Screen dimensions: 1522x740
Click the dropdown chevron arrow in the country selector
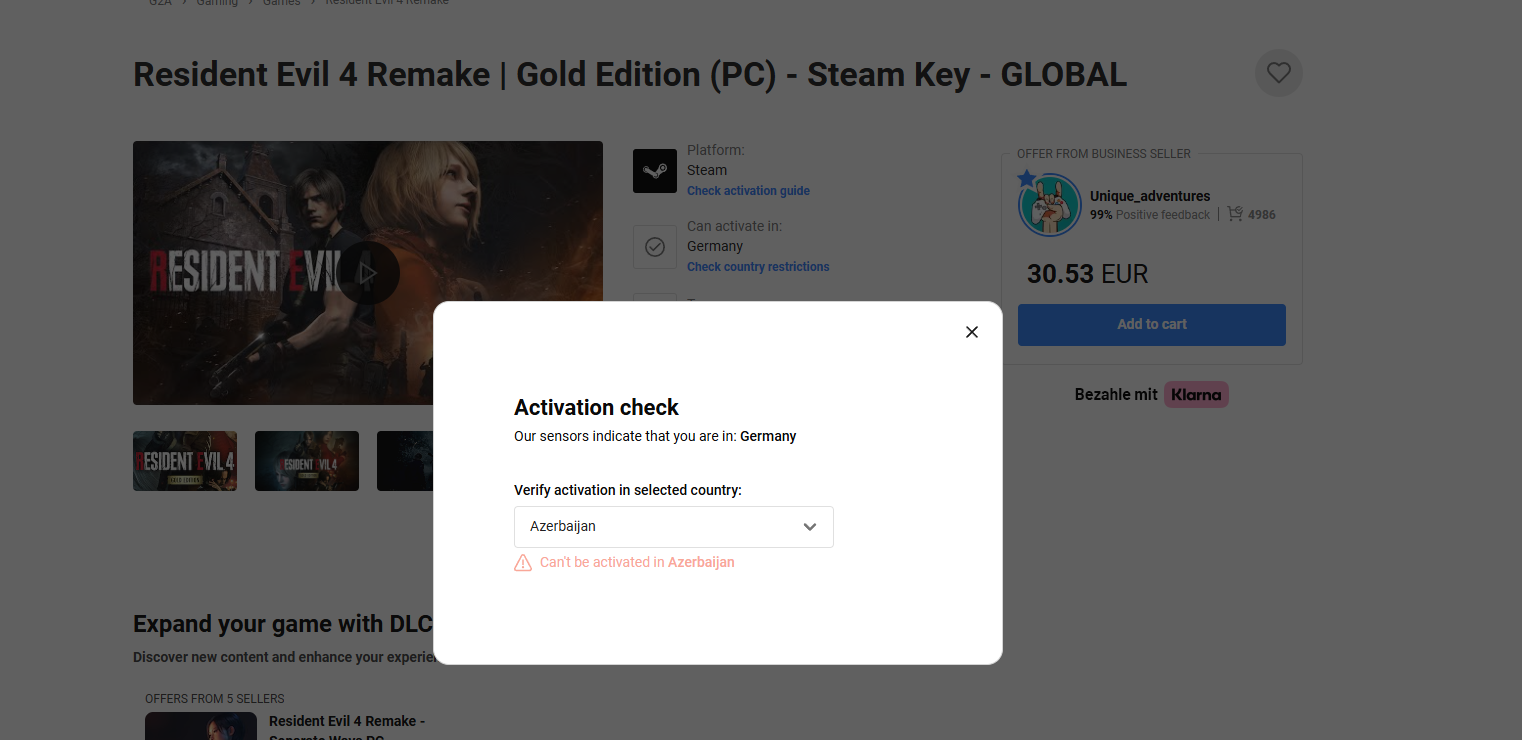tap(810, 527)
